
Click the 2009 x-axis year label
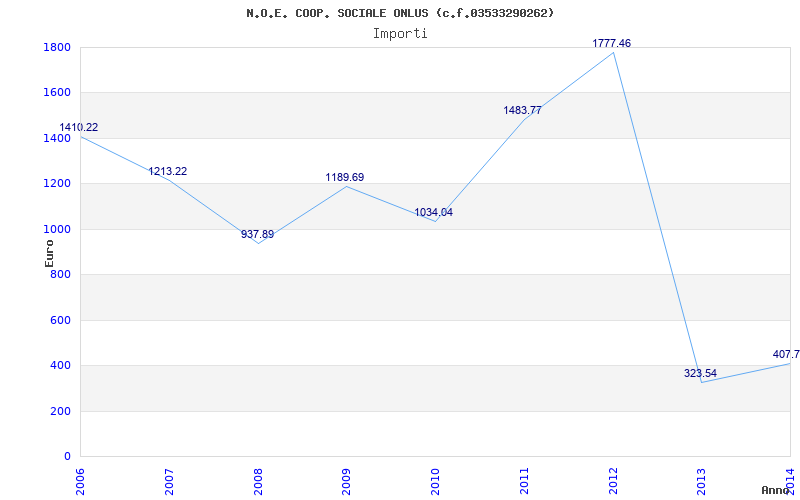(x=347, y=482)
